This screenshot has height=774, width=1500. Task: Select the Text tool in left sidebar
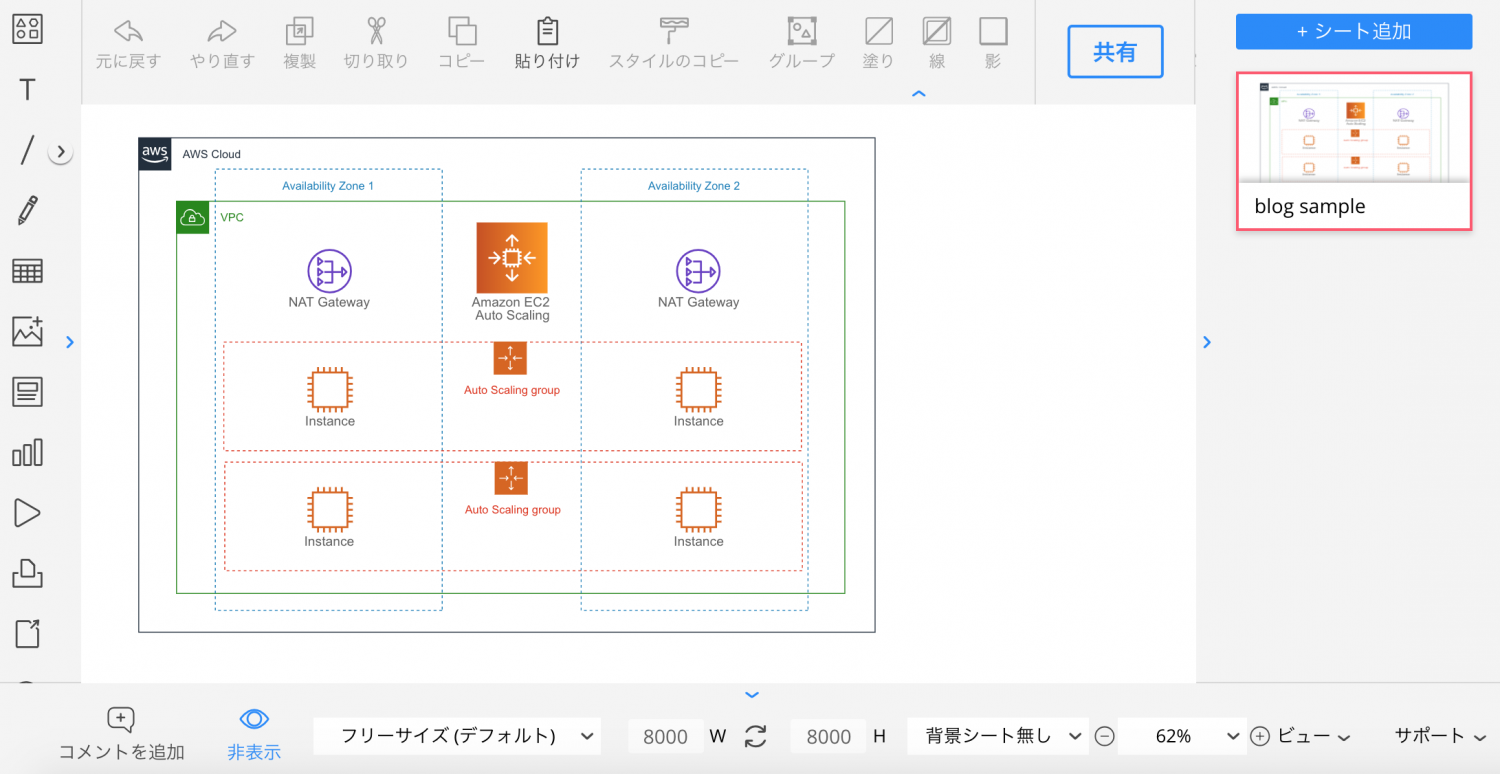[x=27, y=90]
